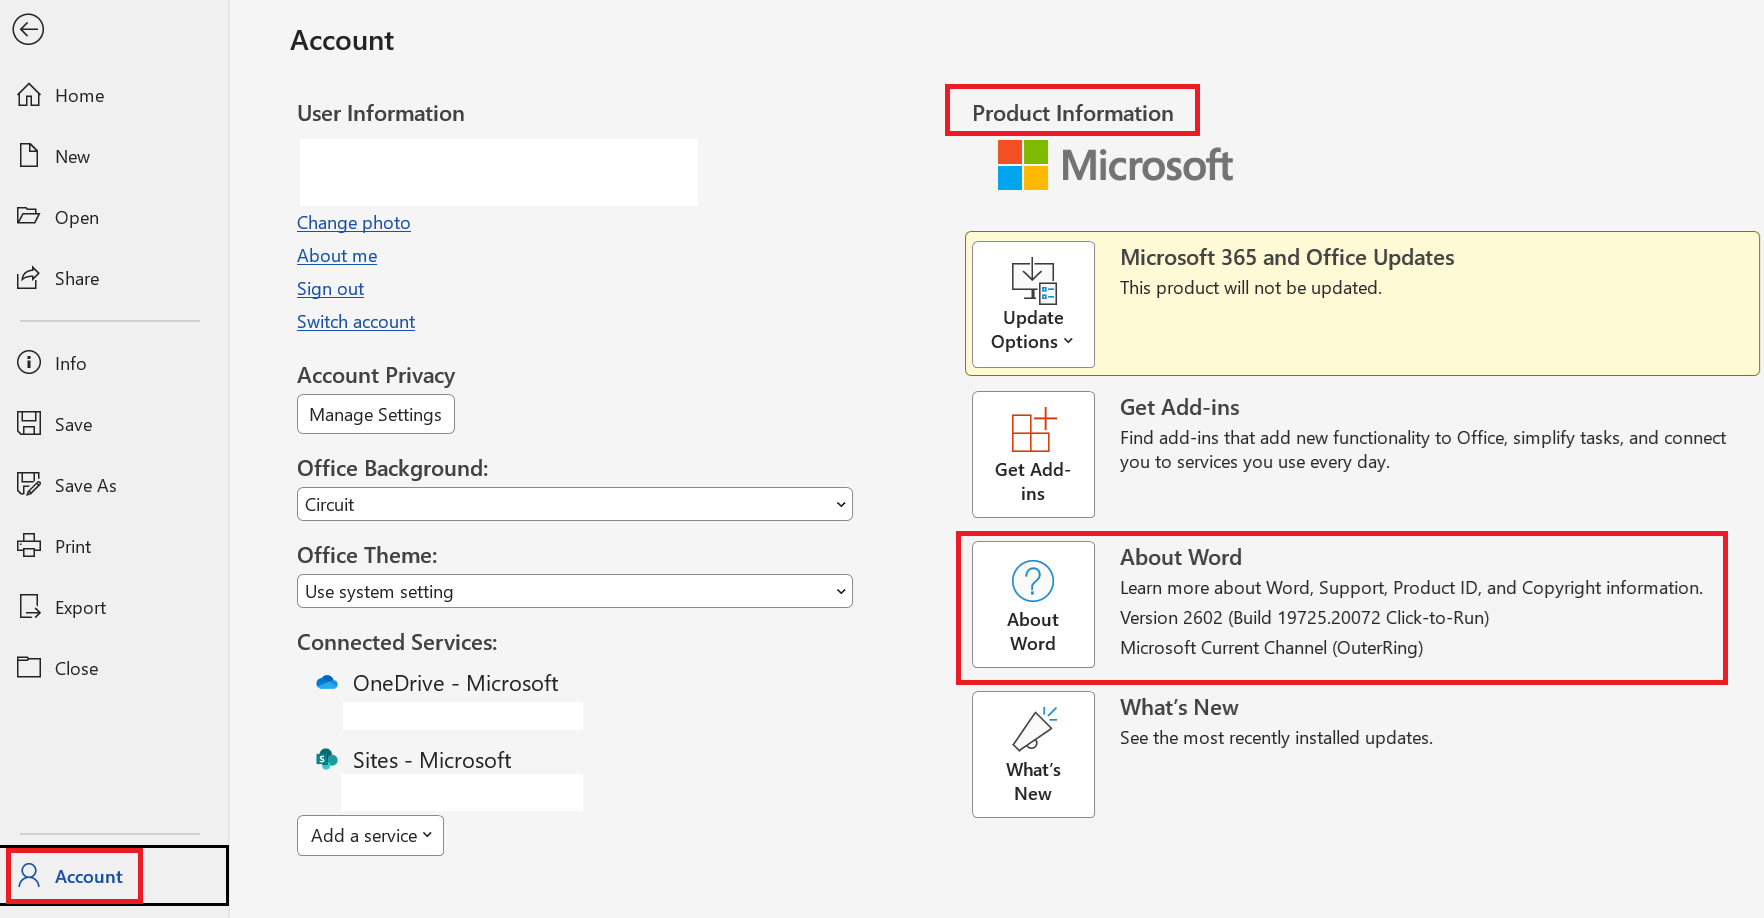This screenshot has width=1764, height=918.
Task: Click the Print printer icon
Action: click(29, 546)
